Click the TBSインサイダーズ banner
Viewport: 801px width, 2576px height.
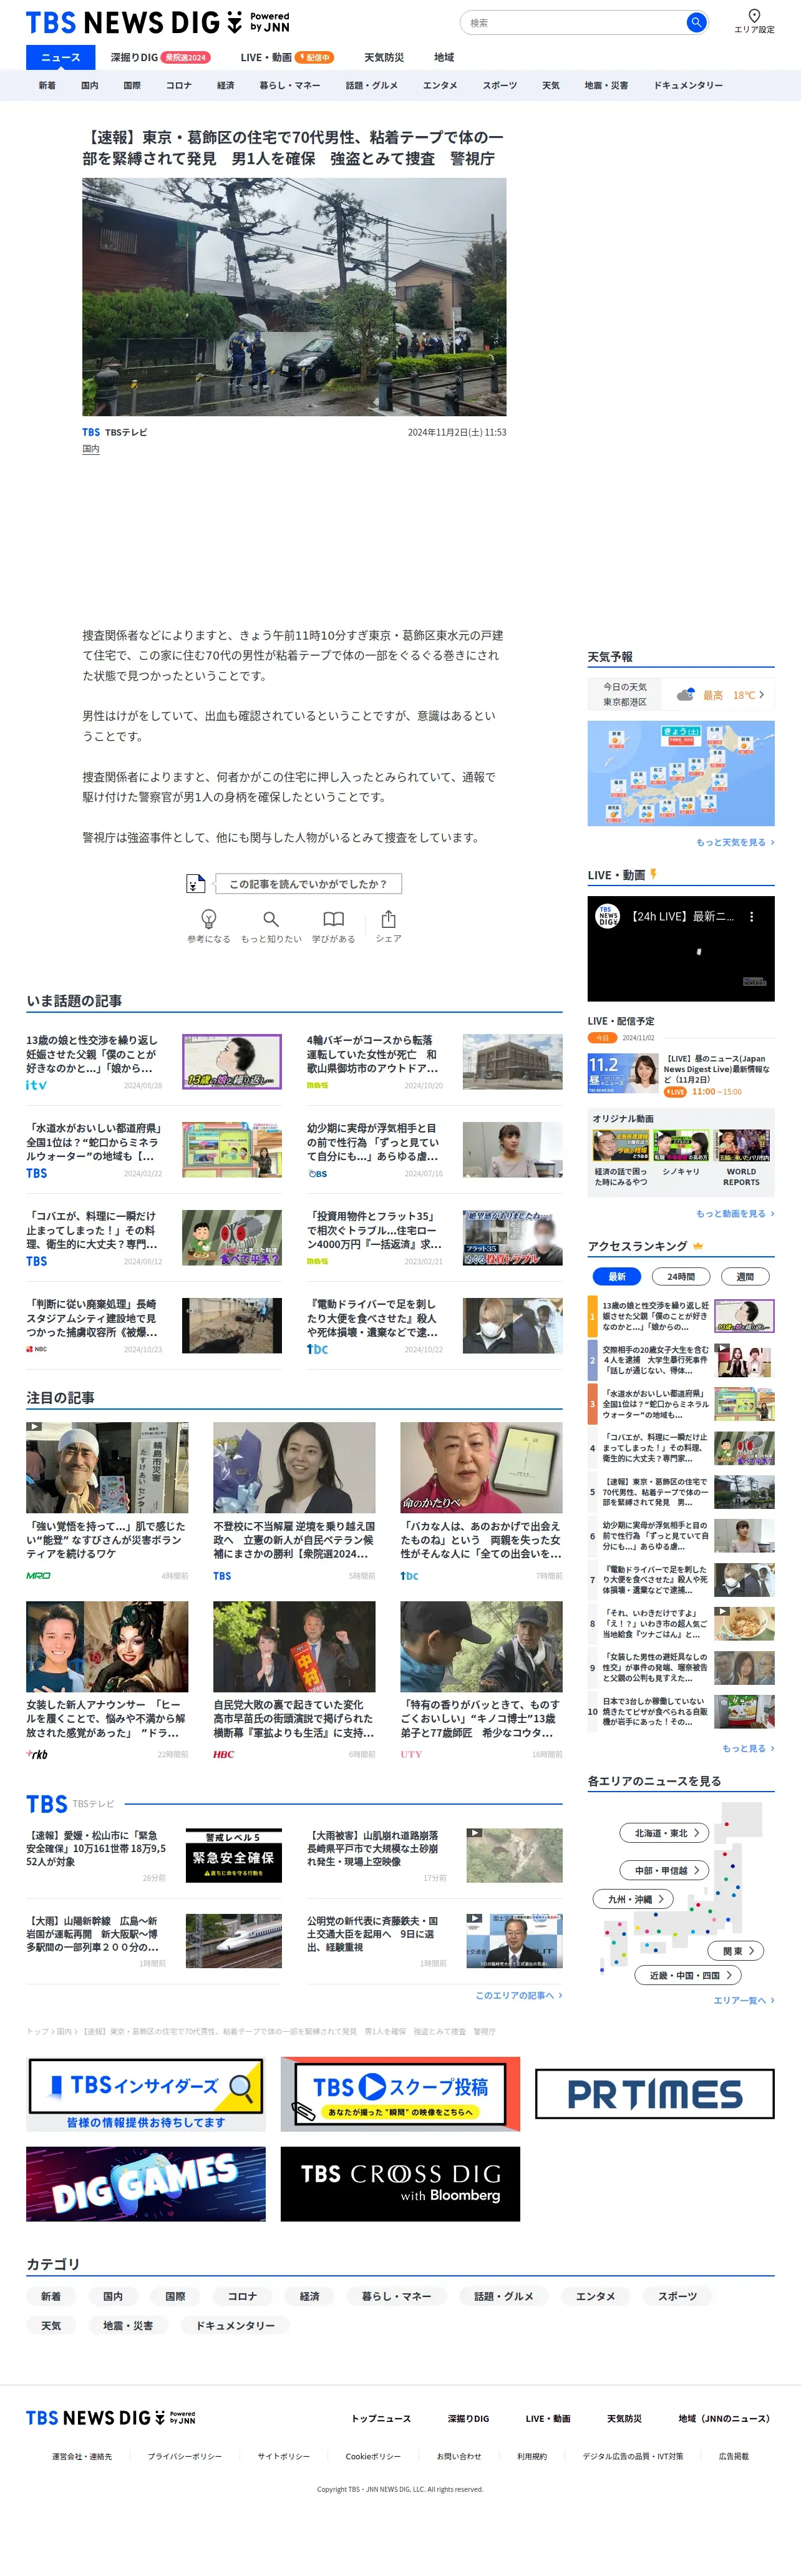(x=146, y=2094)
